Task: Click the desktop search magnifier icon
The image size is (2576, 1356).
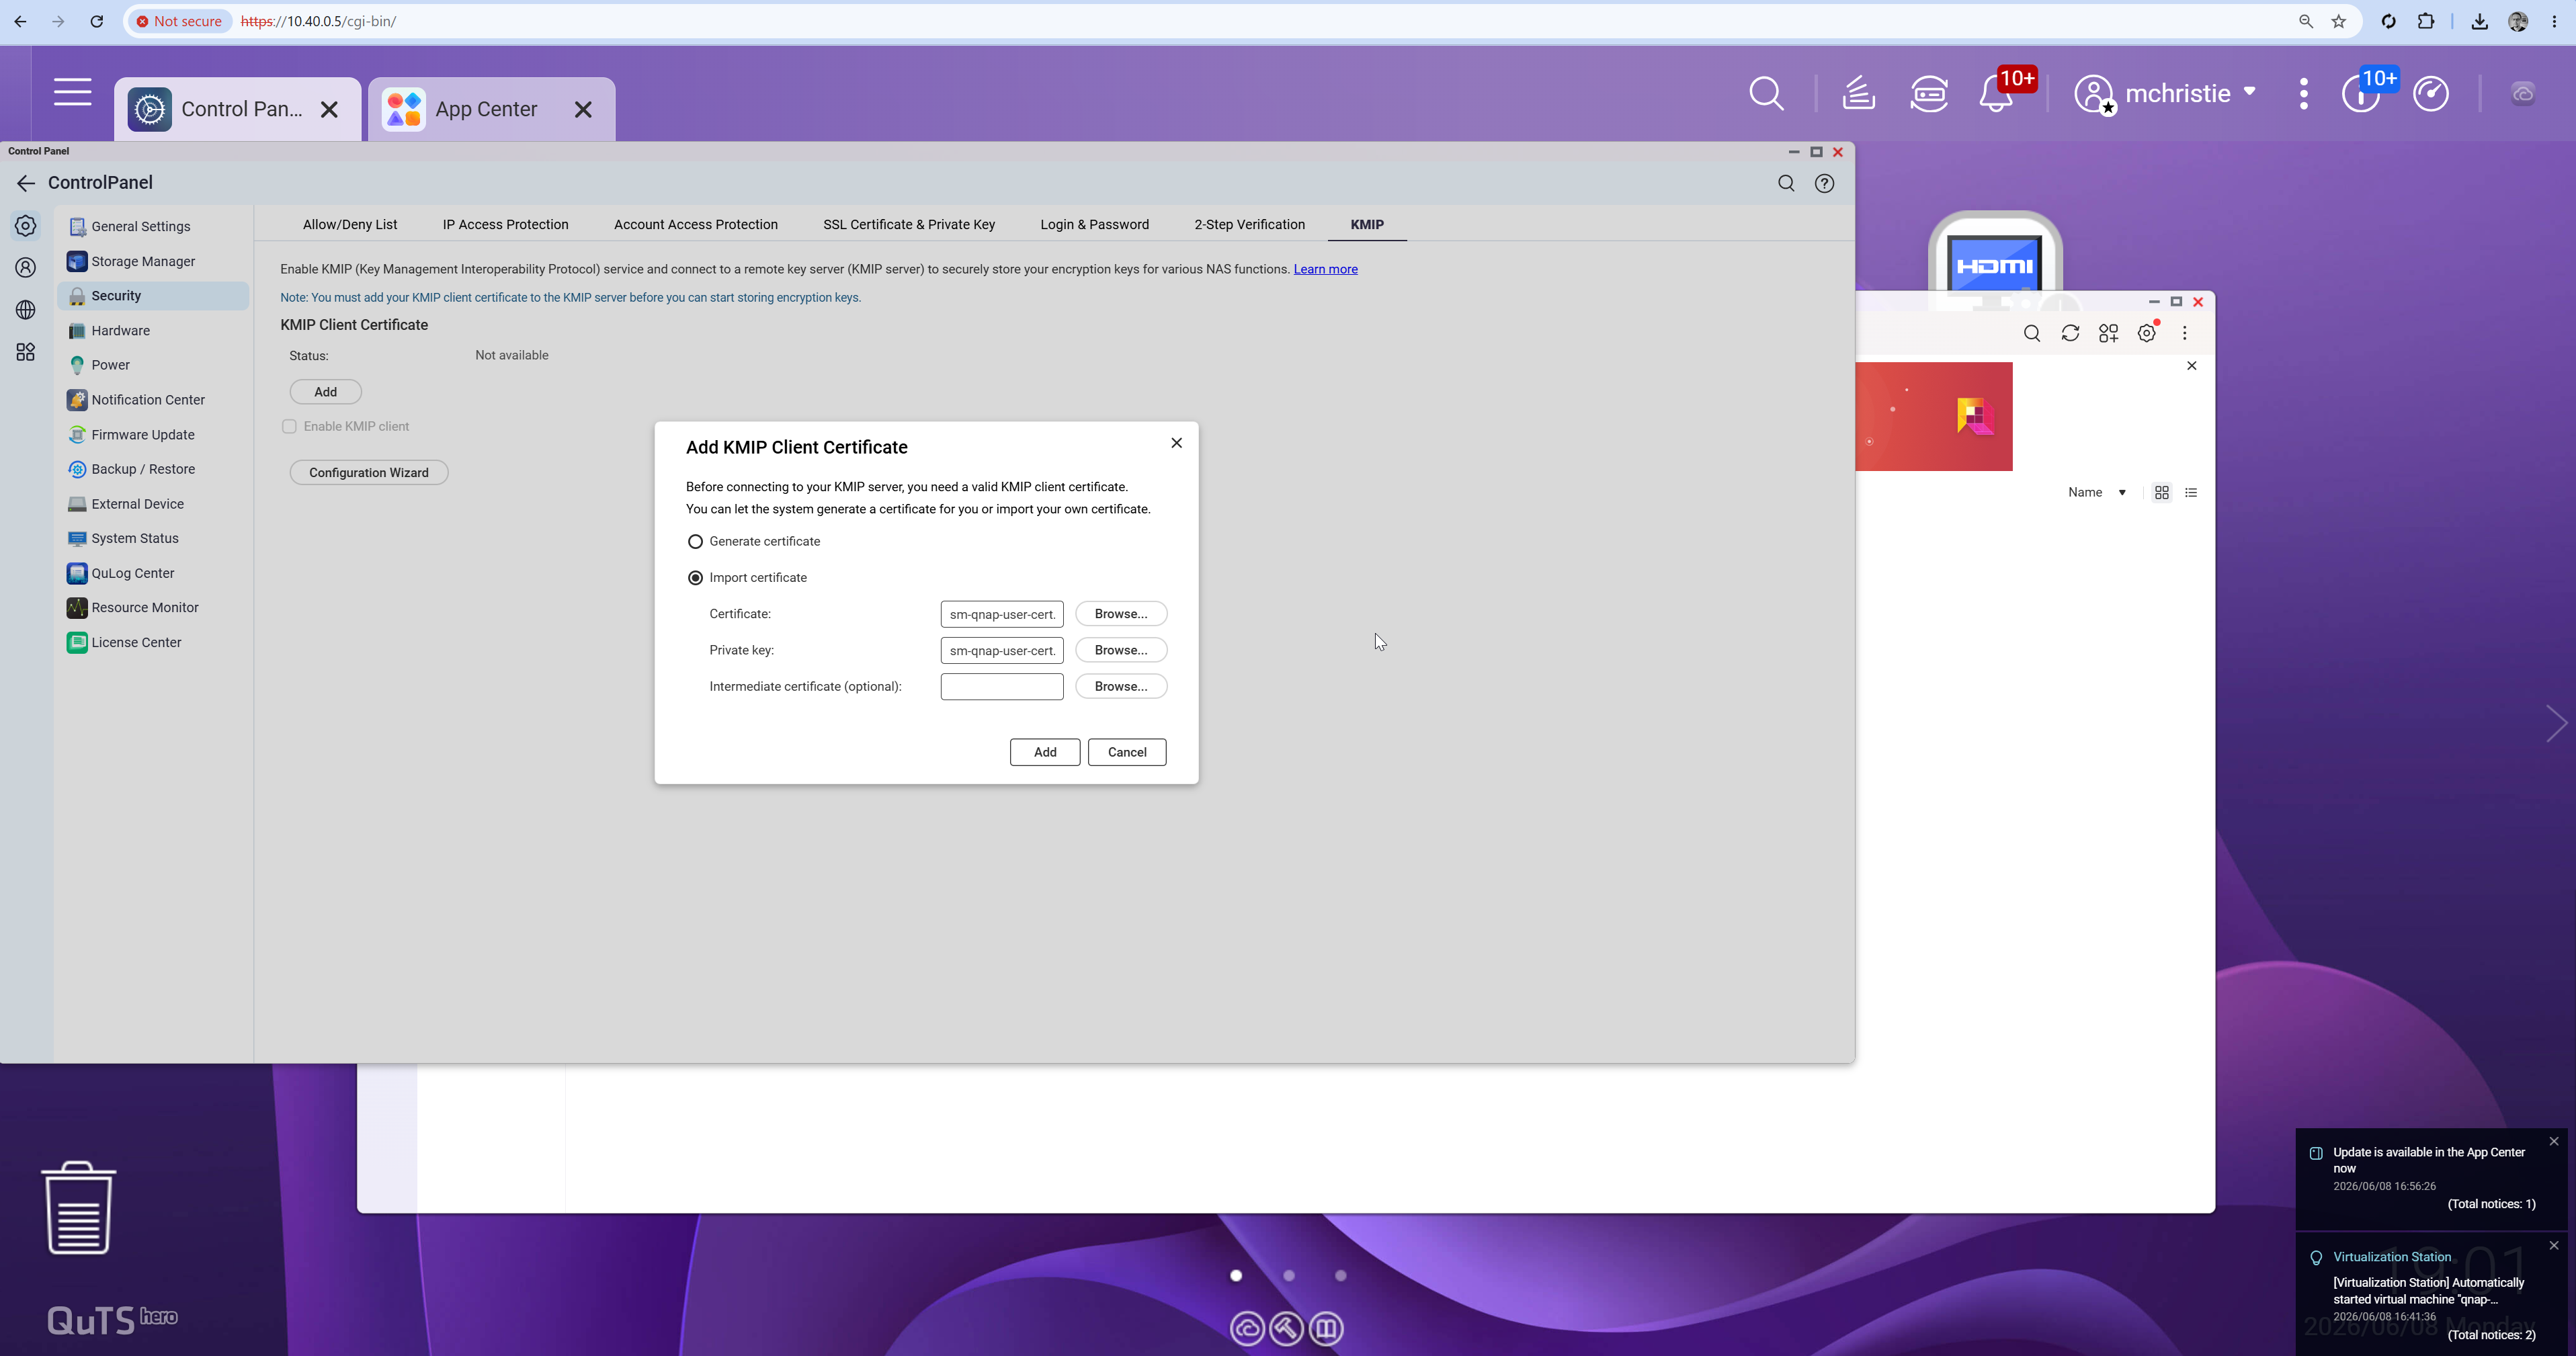Action: coord(1766,93)
